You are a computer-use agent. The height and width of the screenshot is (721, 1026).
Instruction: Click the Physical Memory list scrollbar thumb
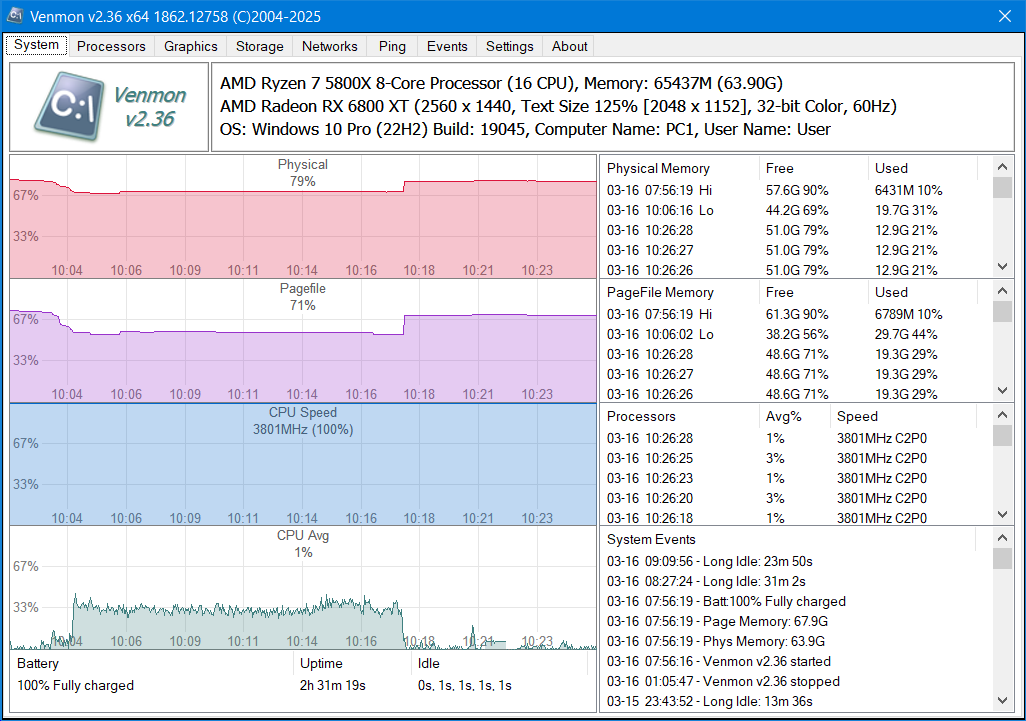(1002, 187)
